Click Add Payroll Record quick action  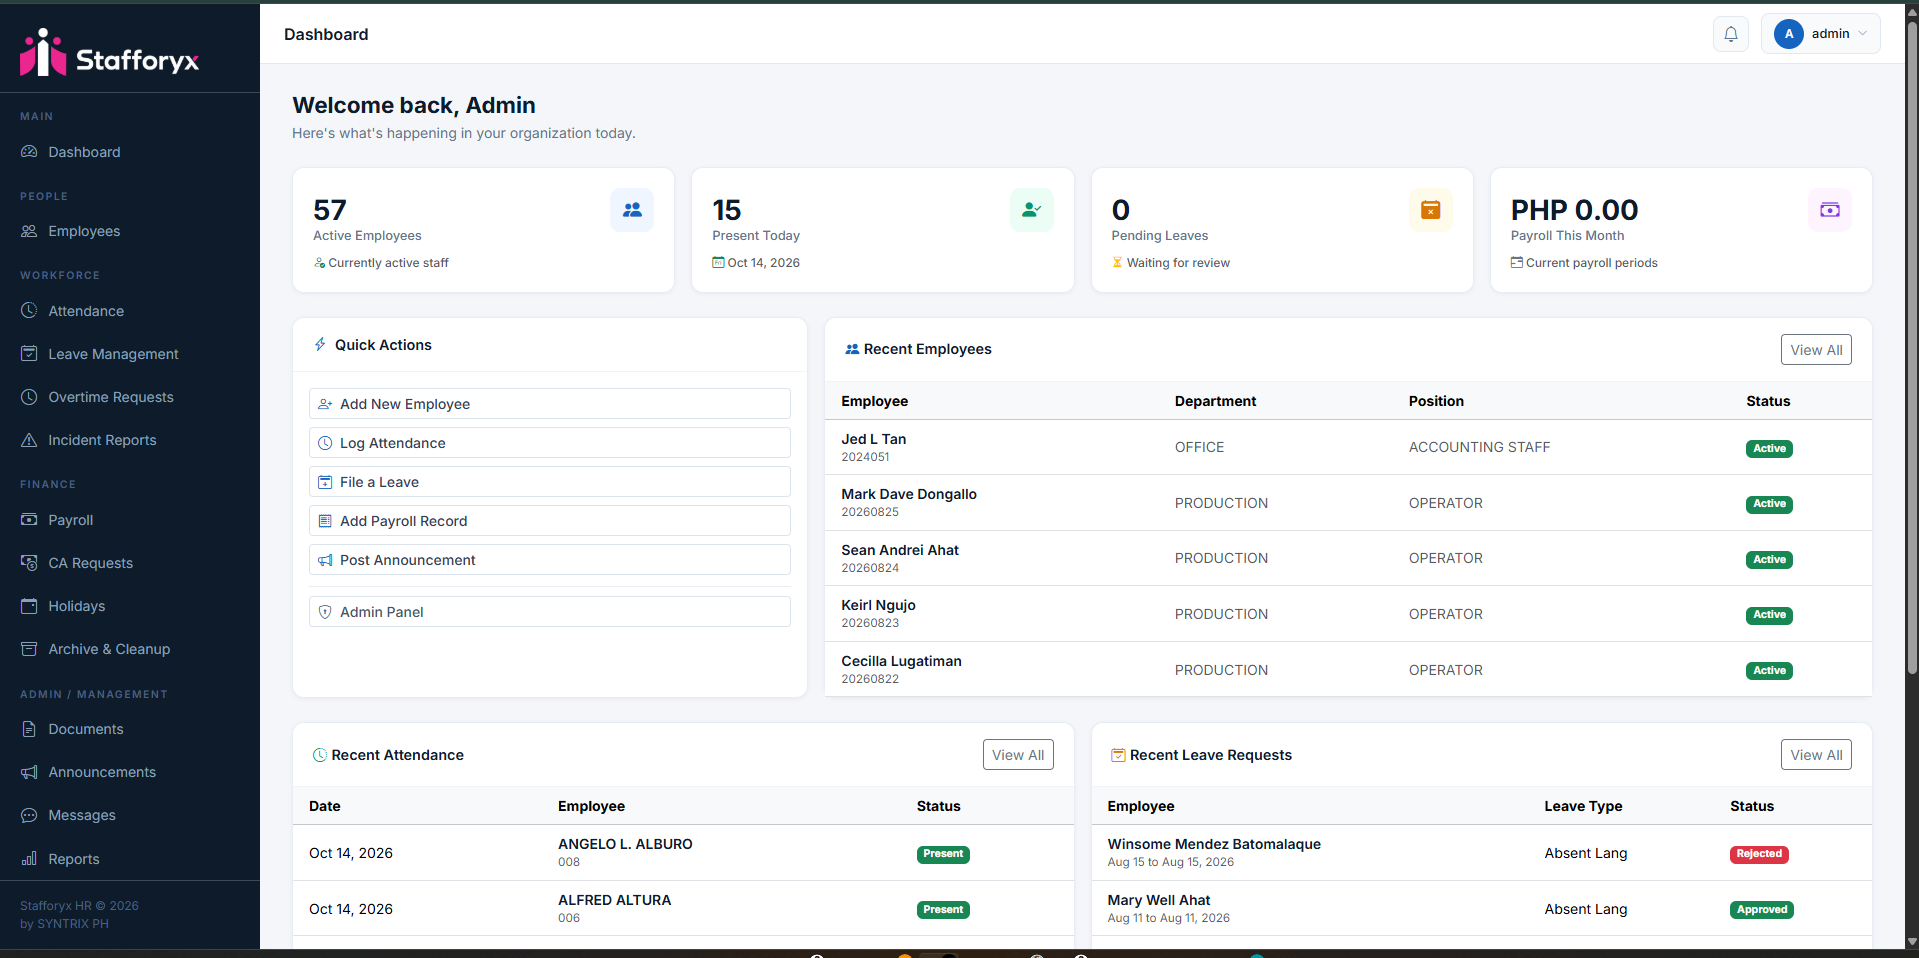pos(550,521)
